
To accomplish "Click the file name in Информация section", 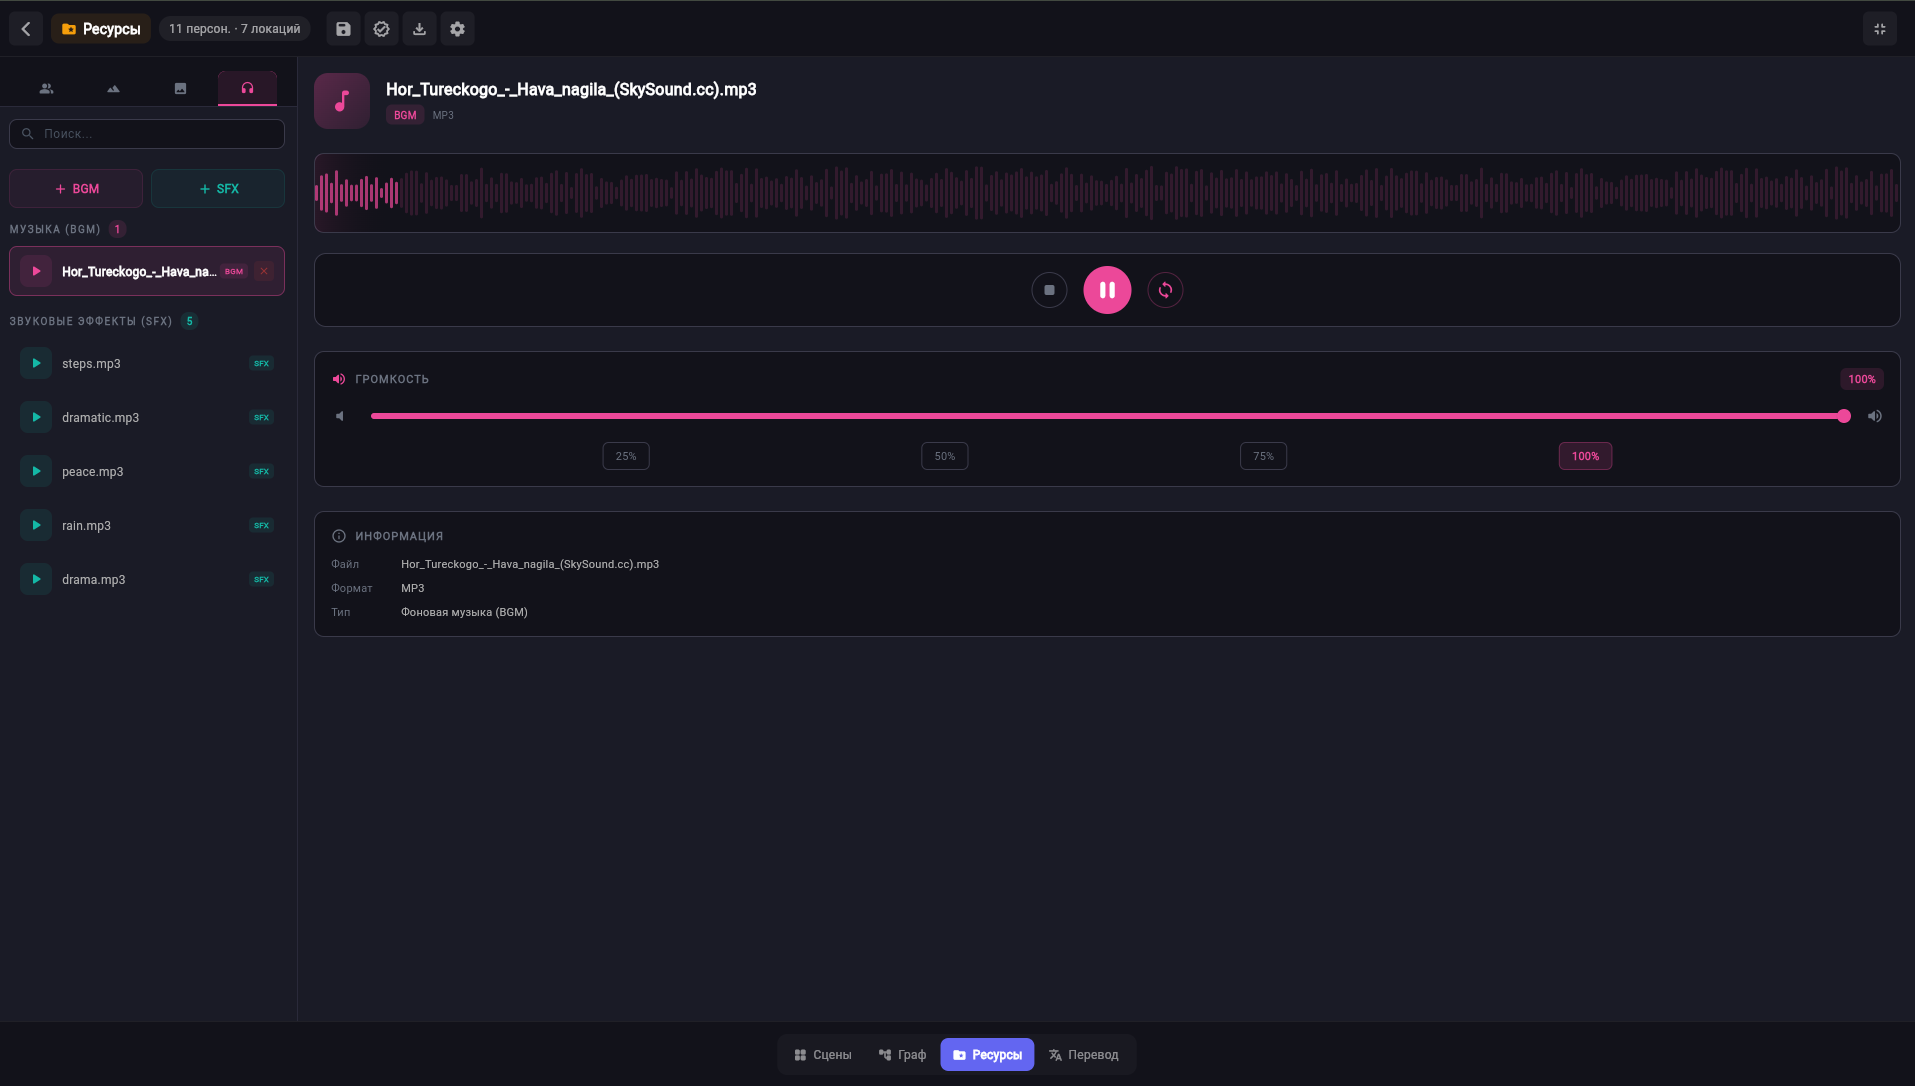I will tap(530, 564).
